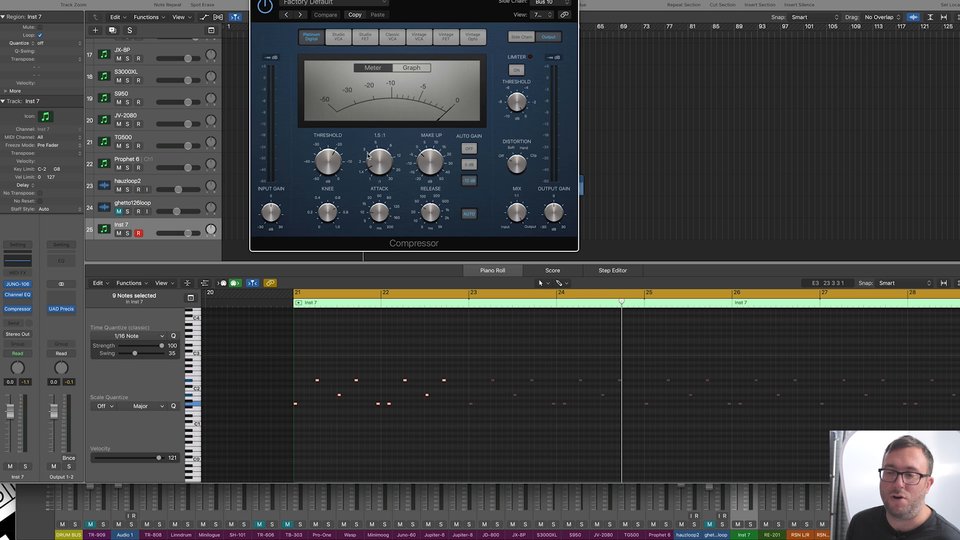Toggle the Mute checkbox in Region inspector
The image size is (960, 540).
[x=40, y=27]
